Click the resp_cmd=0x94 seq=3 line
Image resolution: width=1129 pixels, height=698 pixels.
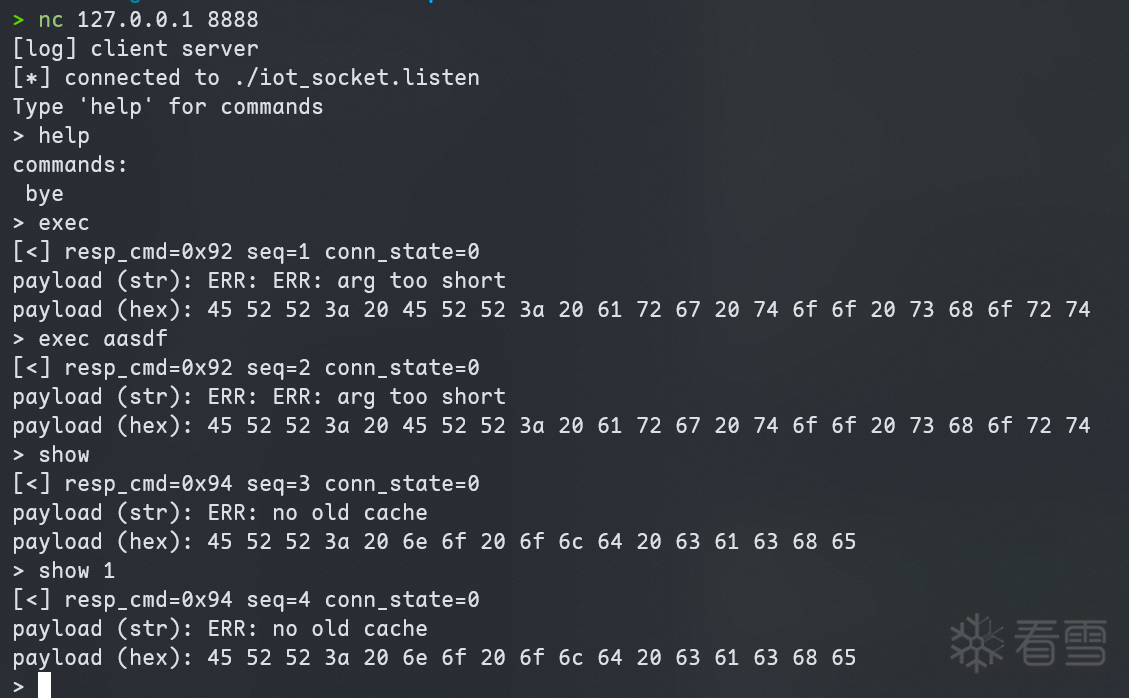[x=246, y=484]
